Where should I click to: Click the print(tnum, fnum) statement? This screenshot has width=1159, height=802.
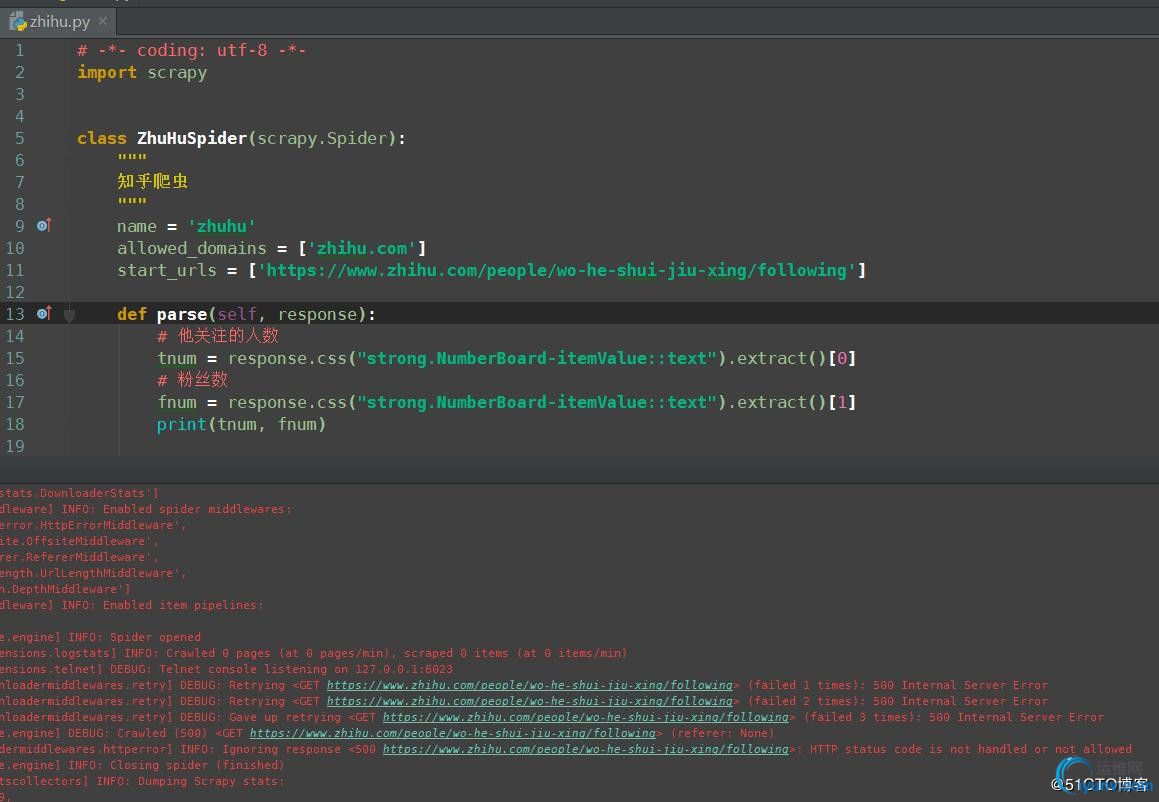click(241, 424)
